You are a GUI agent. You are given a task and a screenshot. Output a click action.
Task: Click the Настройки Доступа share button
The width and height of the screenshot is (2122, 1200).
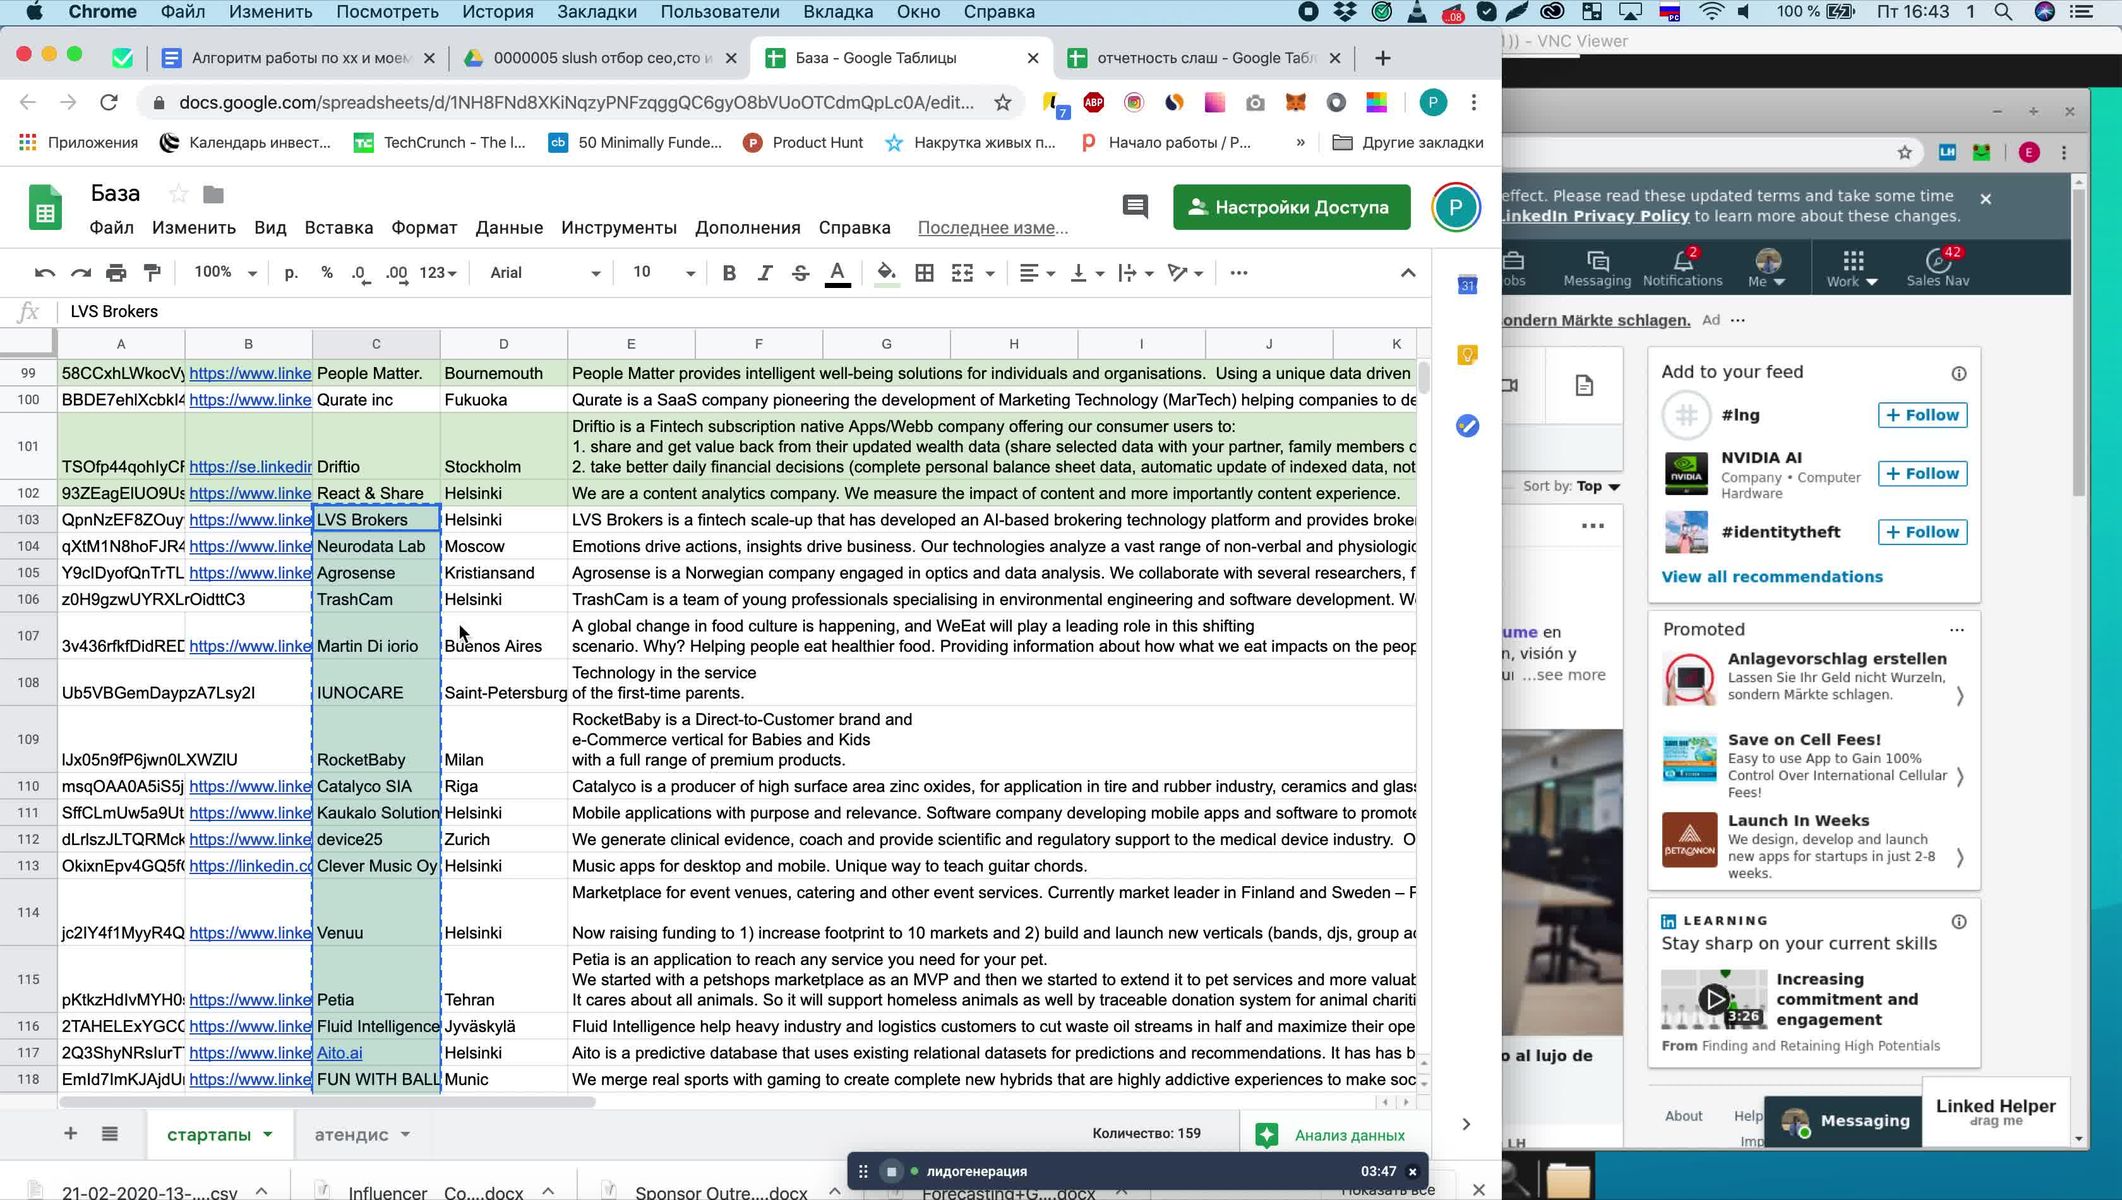pos(1291,207)
